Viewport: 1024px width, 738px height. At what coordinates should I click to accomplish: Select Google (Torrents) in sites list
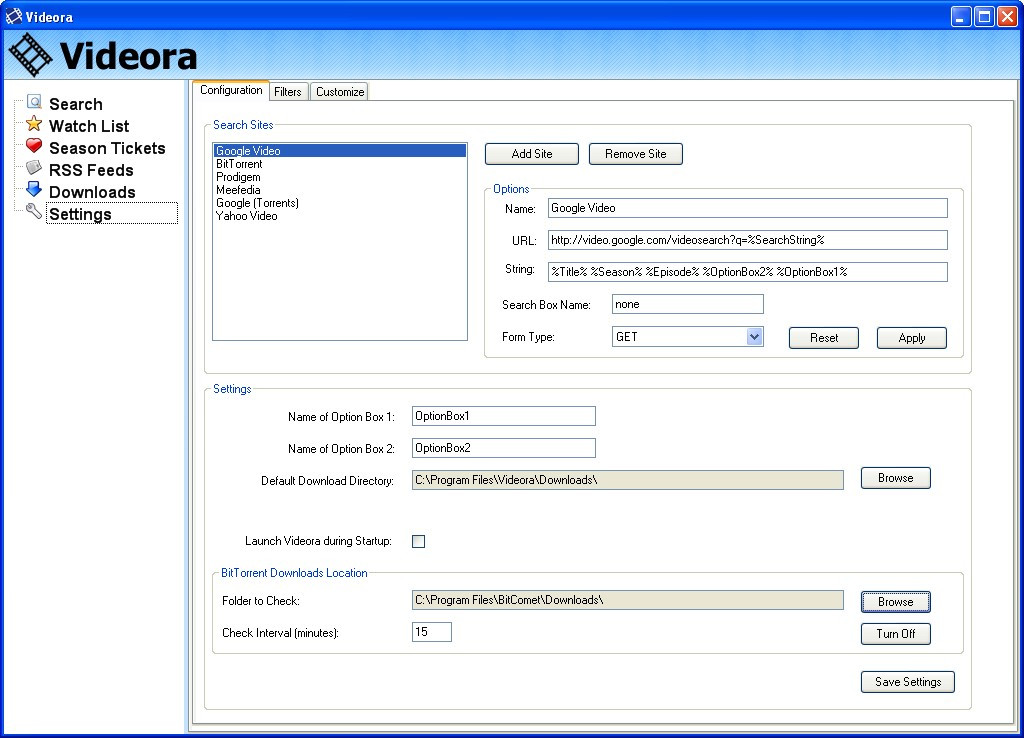pyautogui.click(x=340, y=203)
